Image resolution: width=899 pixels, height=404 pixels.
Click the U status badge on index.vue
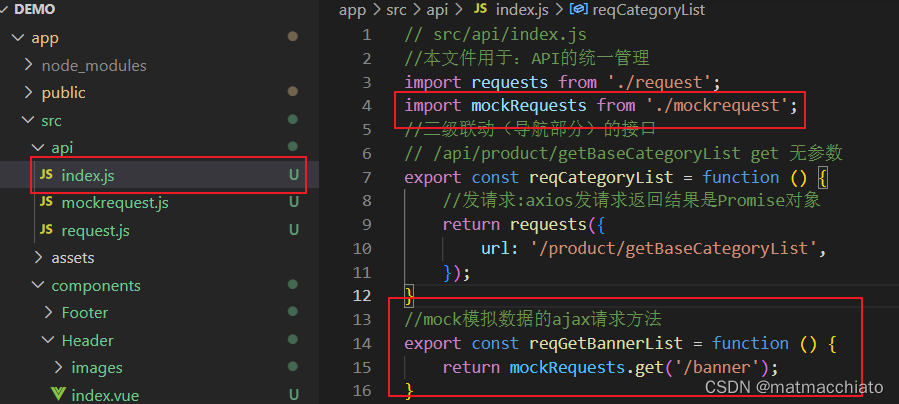pyautogui.click(x=294, y=395)
